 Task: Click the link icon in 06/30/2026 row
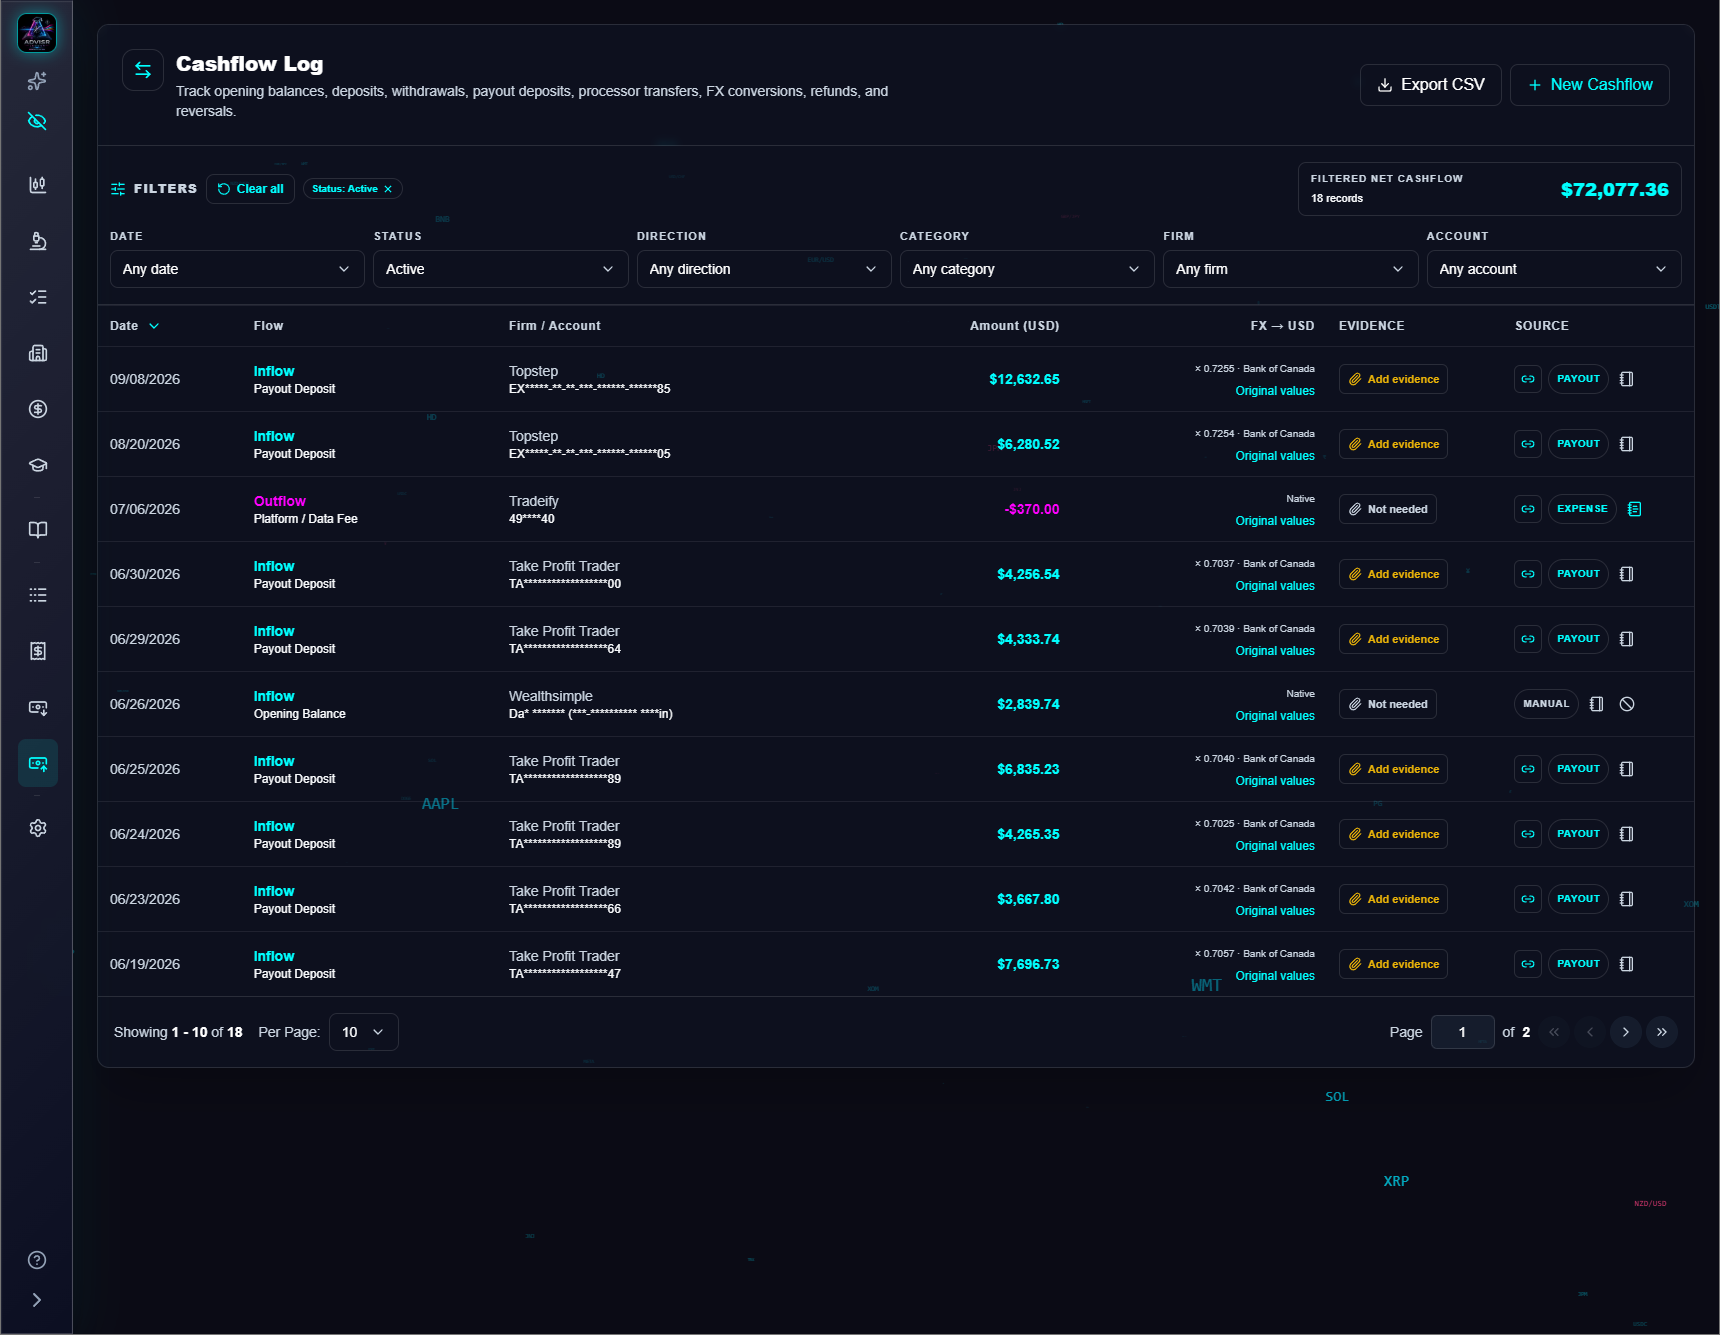coord(1528,574)
